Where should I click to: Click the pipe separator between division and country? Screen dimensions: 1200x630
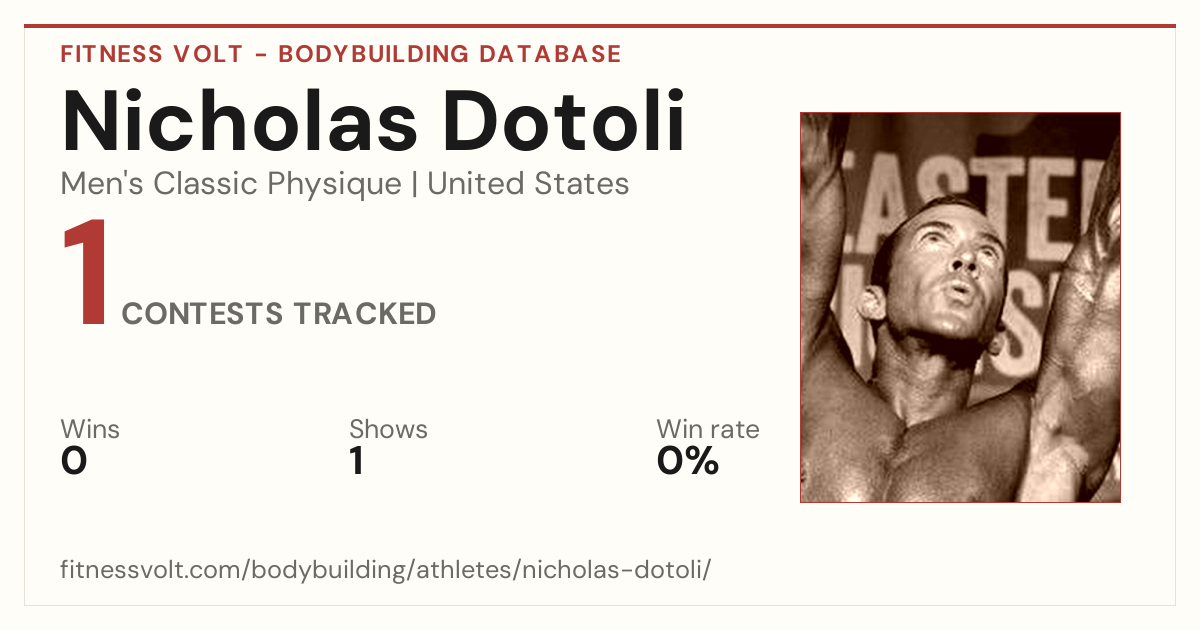coord(415,185)
